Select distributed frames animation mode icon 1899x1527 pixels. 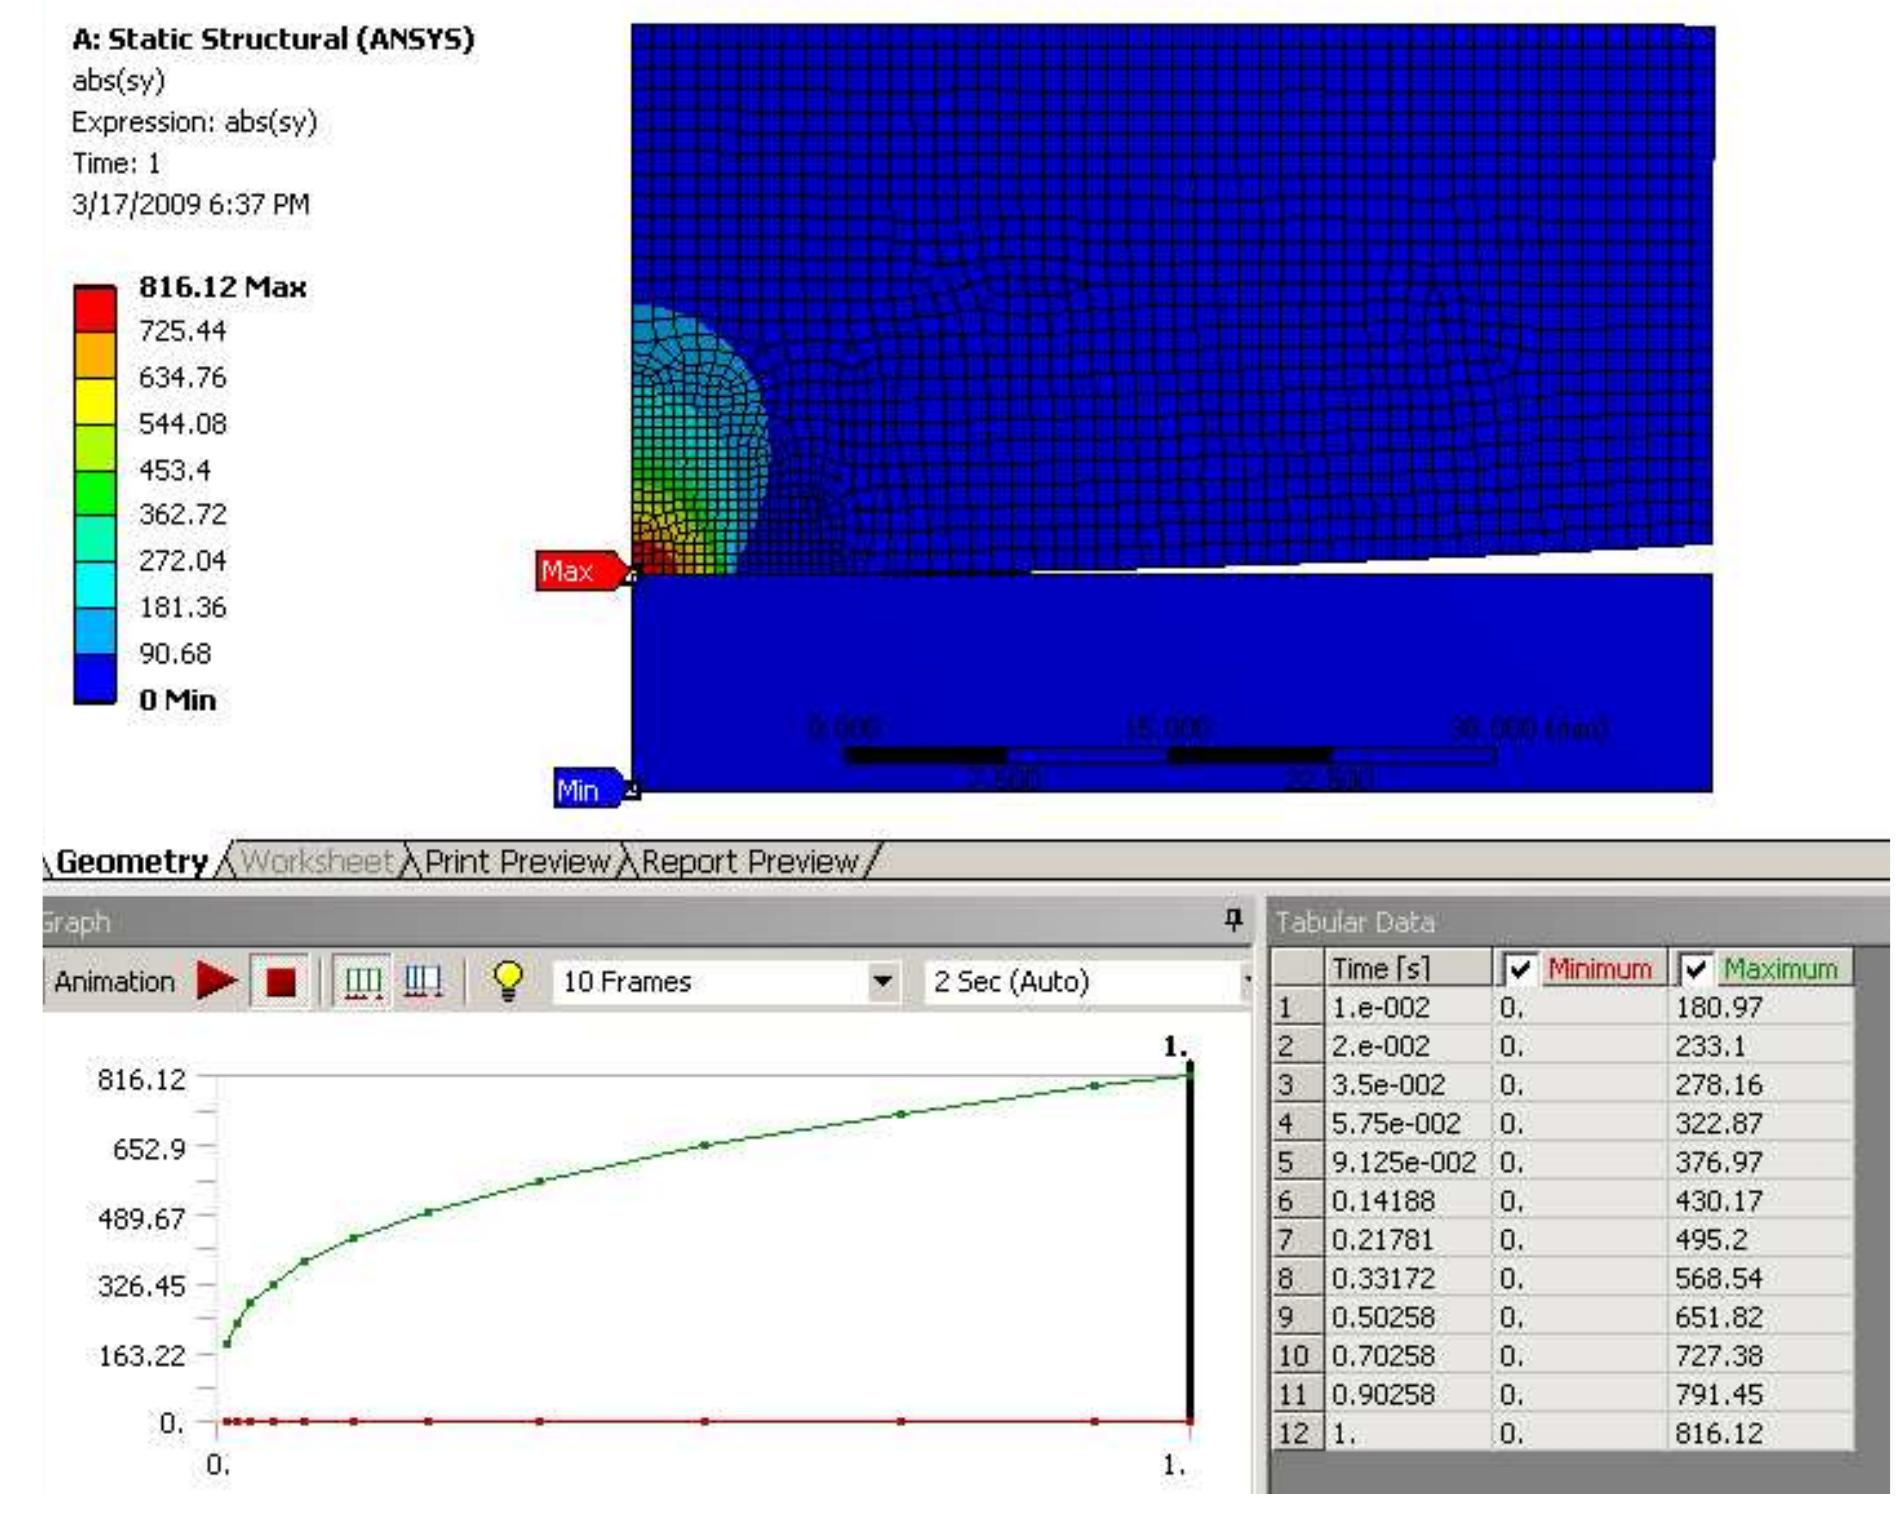pyautogui.click(x=362, y=981)
